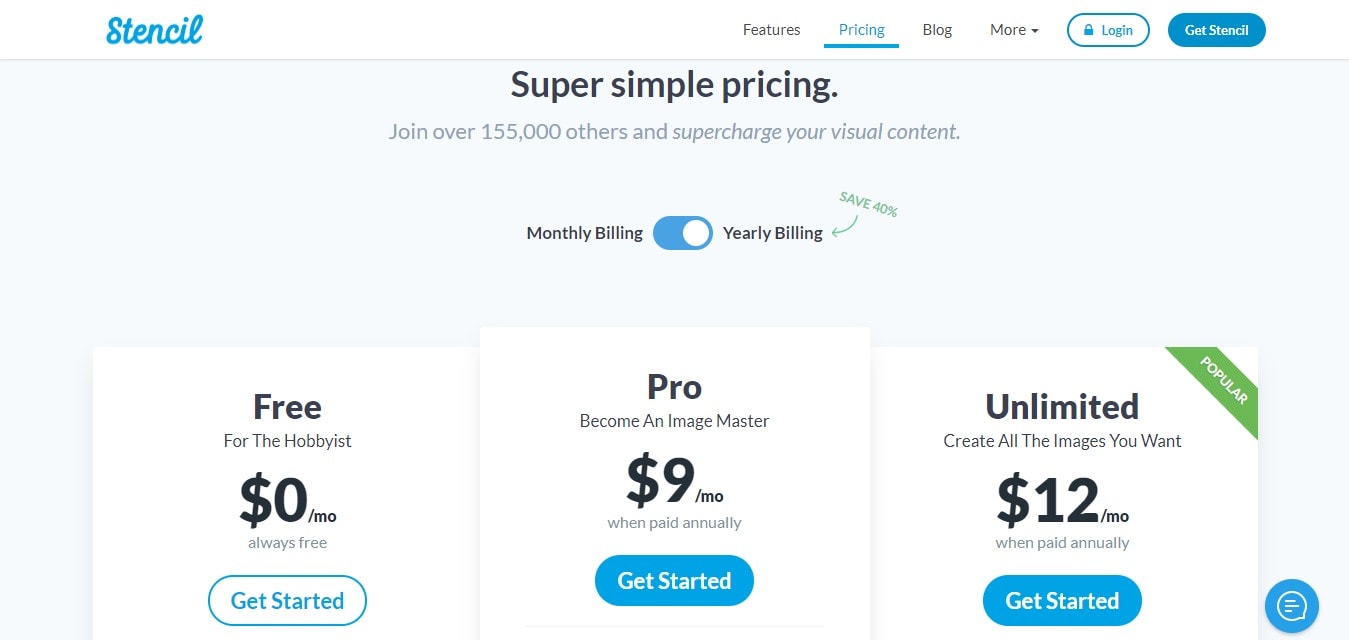Viewport: 1349px width, 640px height.
Task: Click the Get Stencil button
Action: point(1216,30)
